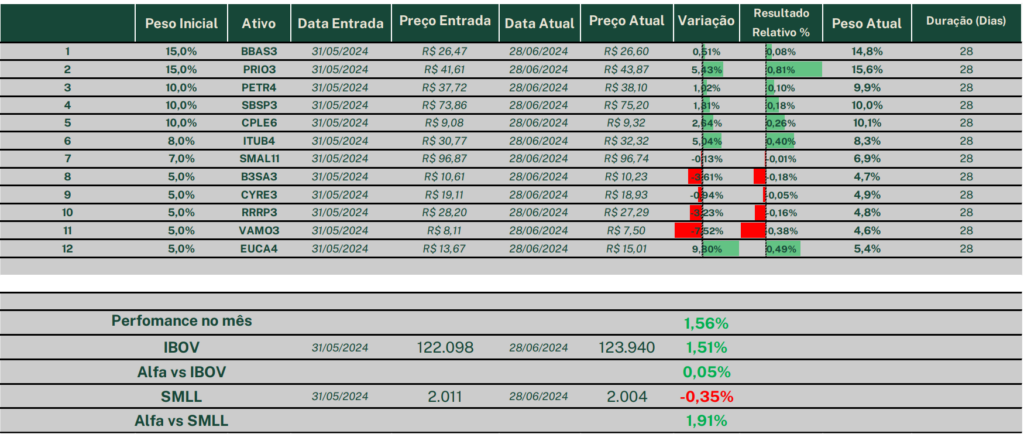Click the -7,52% variation cell of VAMO3
The image size is (1024, 437).
[x=706, y=231]
